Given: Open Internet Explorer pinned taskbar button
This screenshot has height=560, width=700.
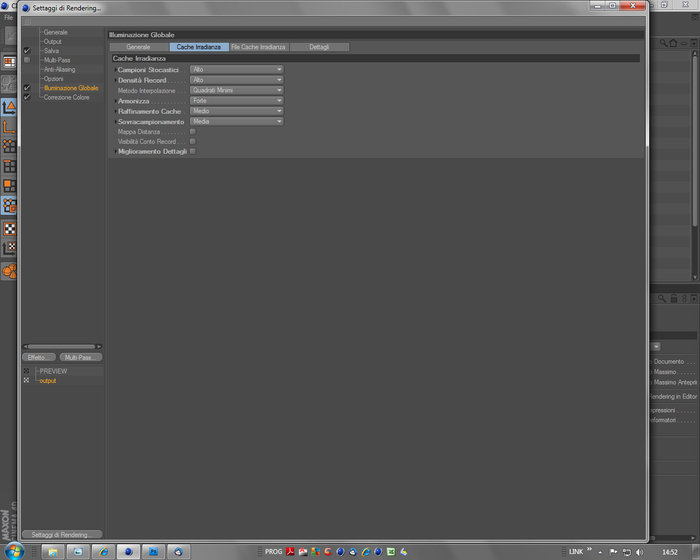Looking at the screenshot, I should coord(103,552).
